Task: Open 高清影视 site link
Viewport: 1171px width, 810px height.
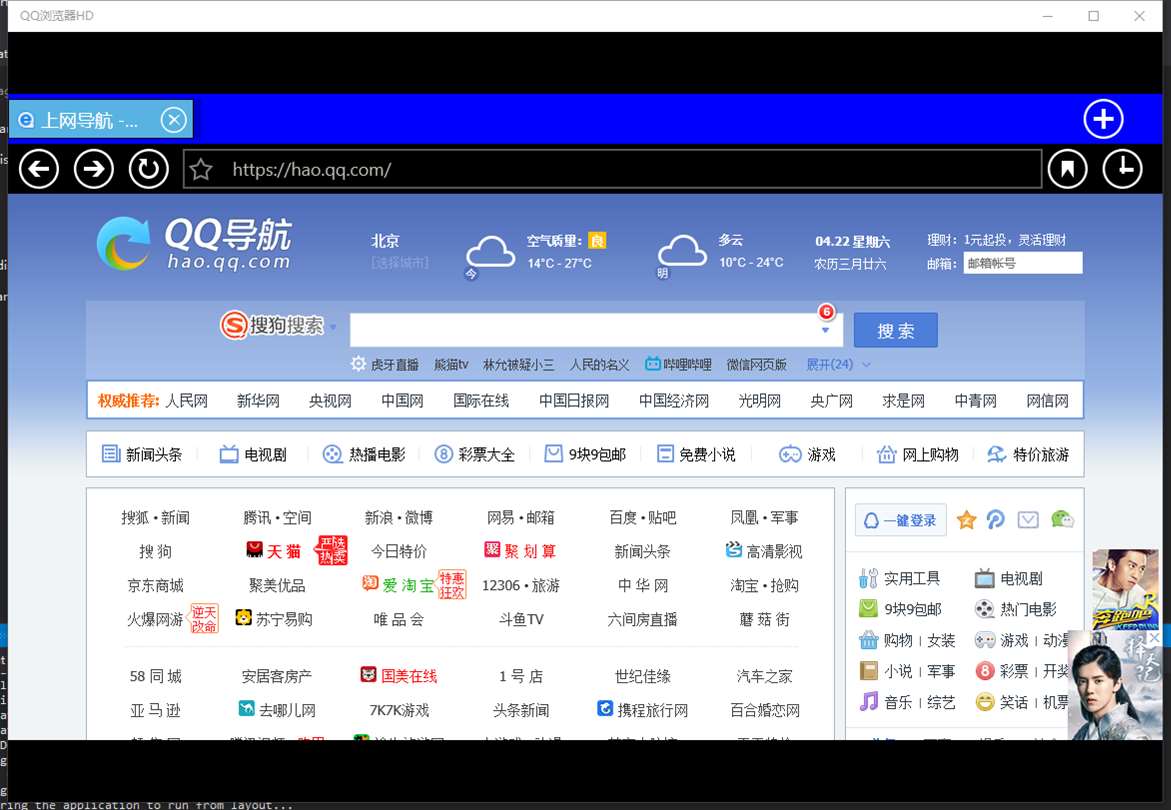Action: [764, 551]
